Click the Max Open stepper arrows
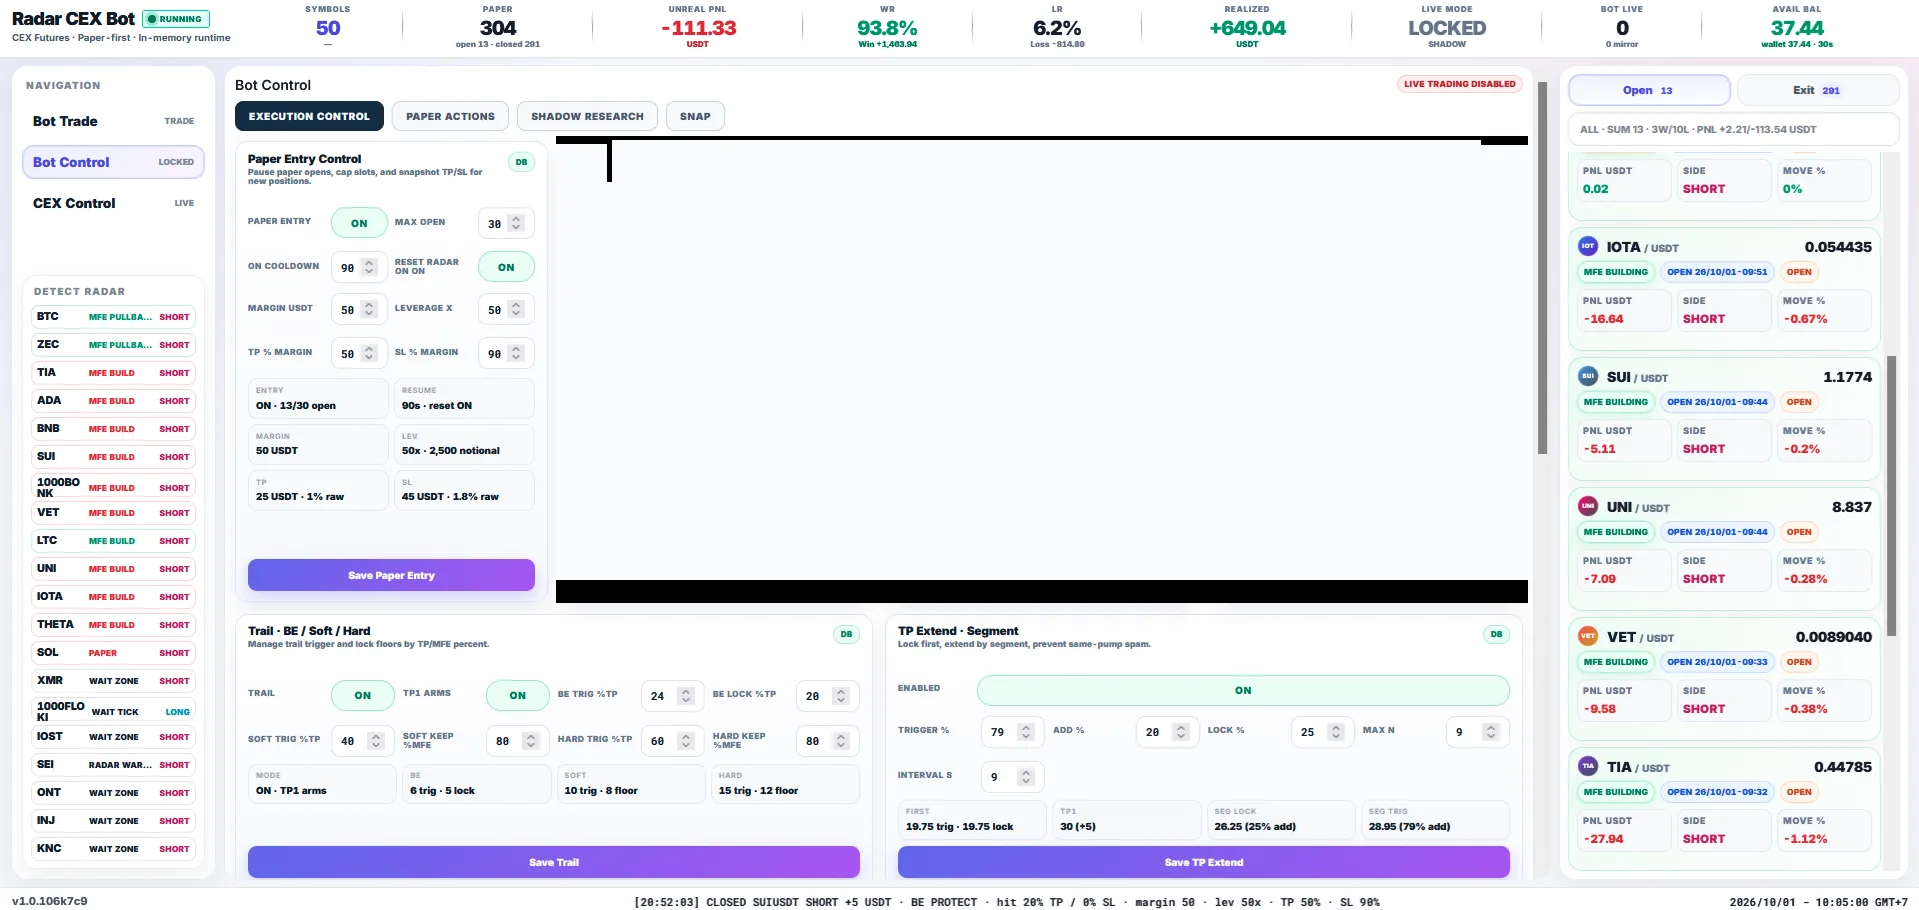This screenshot has height=910, width=1919. 516,223
